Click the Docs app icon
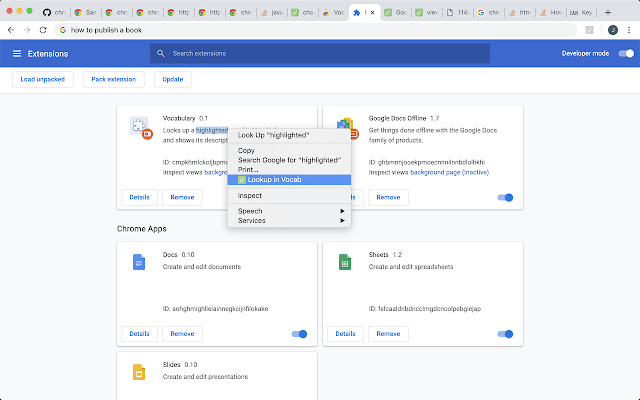Screen dimensions: 640x400 139,262
